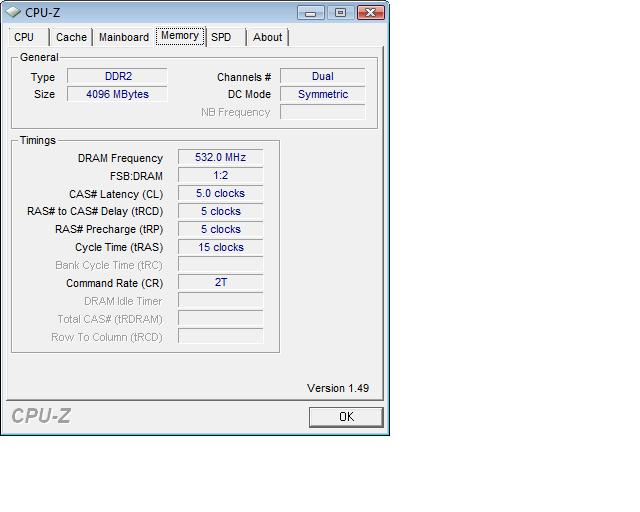Click the DDR2 memory type field

pyautogui.click(x=118, y=76)
